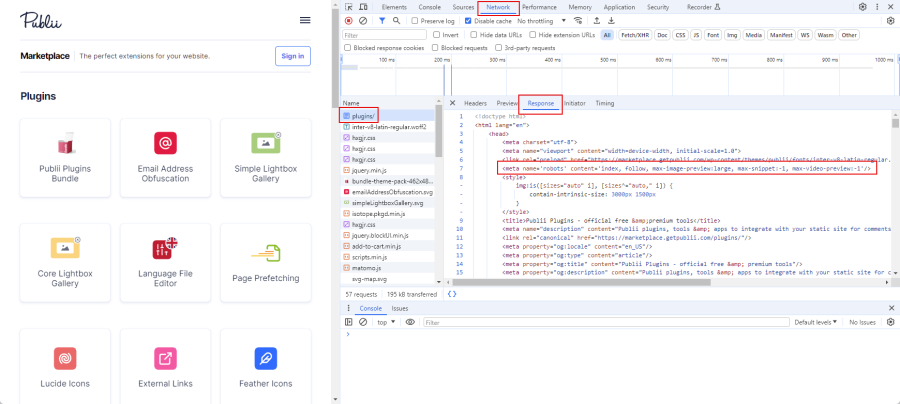Close the console drawer
Viewport: 900px width, 404px height.
pos(891,308)
